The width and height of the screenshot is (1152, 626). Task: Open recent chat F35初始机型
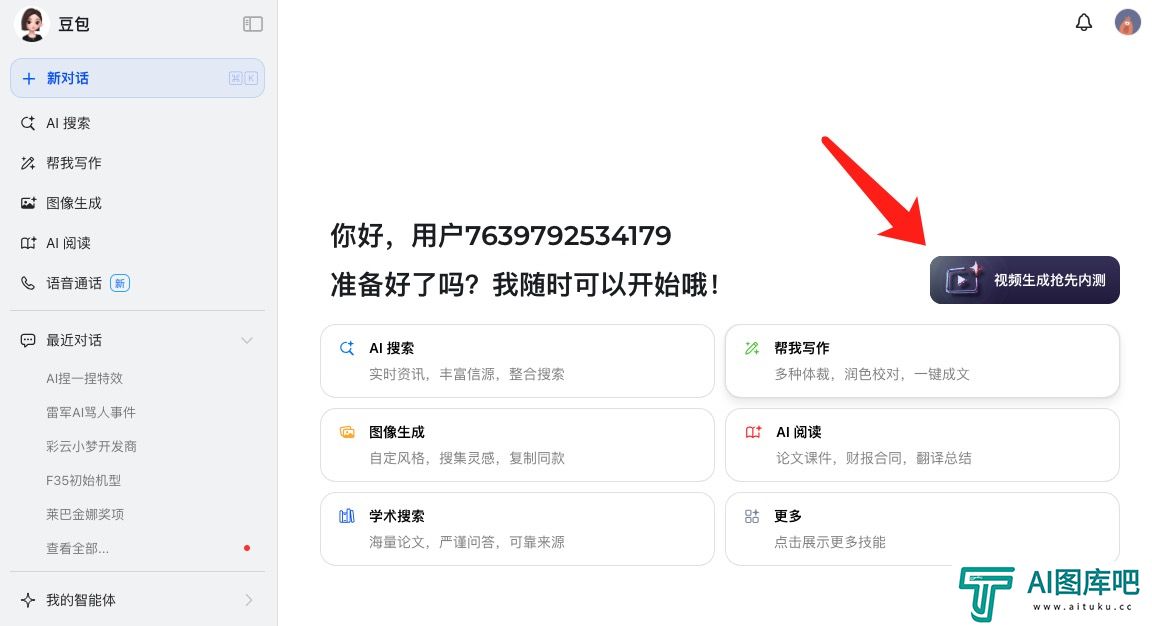click(83, 481)
